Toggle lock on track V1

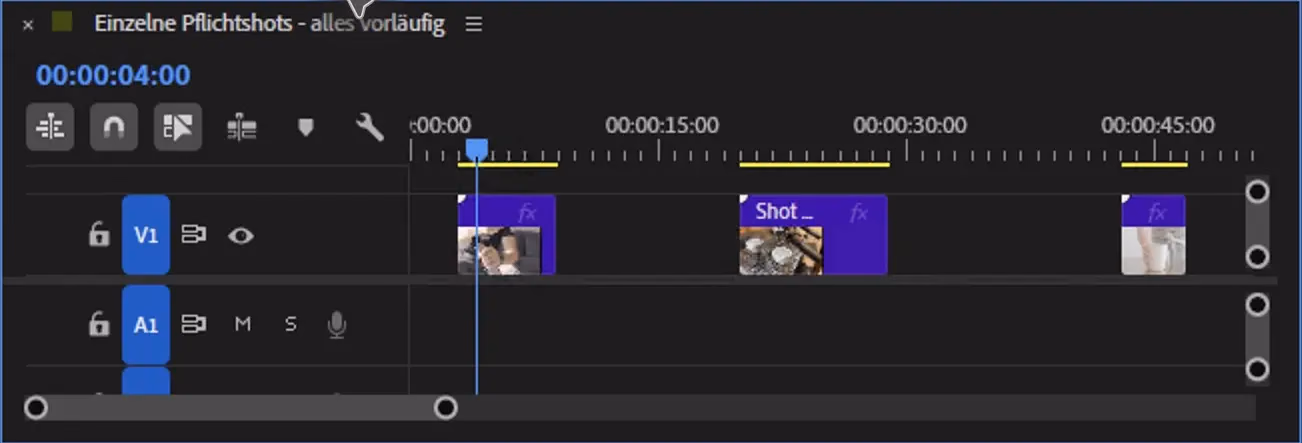[98, 235]
